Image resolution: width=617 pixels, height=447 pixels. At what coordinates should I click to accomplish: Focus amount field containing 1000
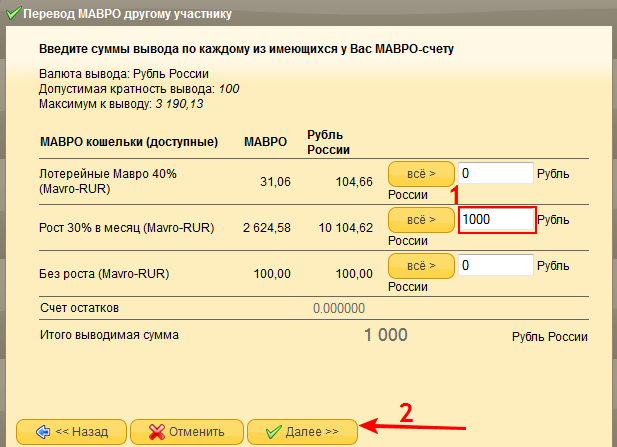tap(497, 220)
